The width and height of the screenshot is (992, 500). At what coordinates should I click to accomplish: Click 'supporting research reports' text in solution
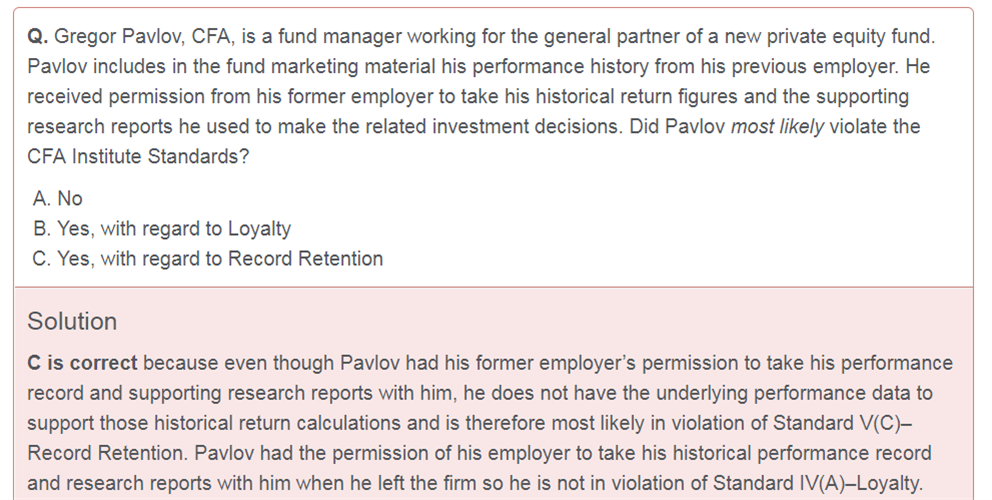click(x=251, y=393)
